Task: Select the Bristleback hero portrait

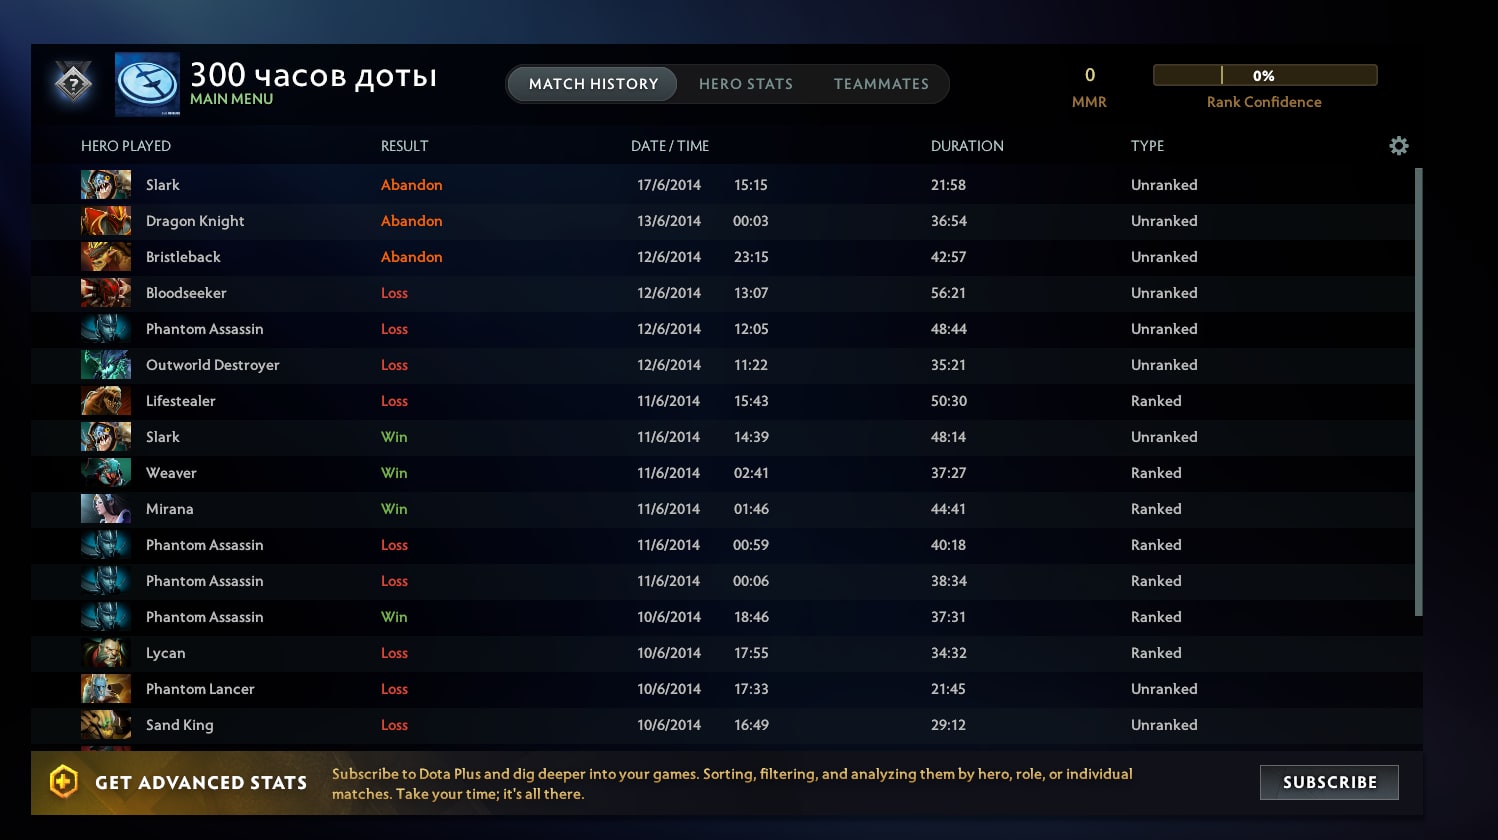Action: [106, 257]
